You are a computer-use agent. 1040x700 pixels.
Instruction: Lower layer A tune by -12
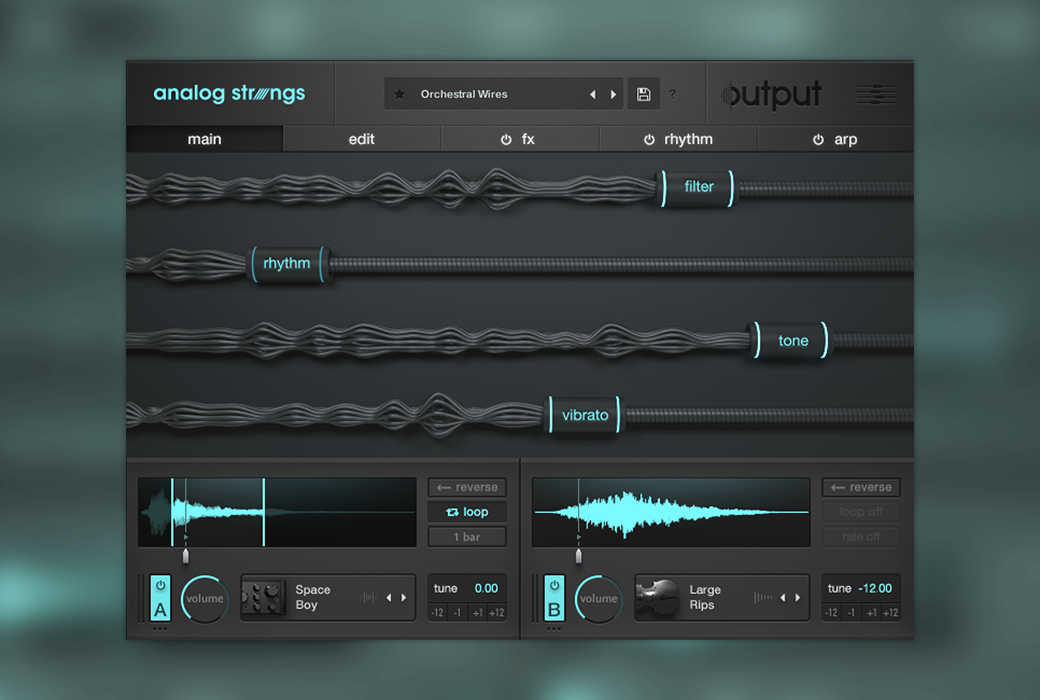[437, 613]
